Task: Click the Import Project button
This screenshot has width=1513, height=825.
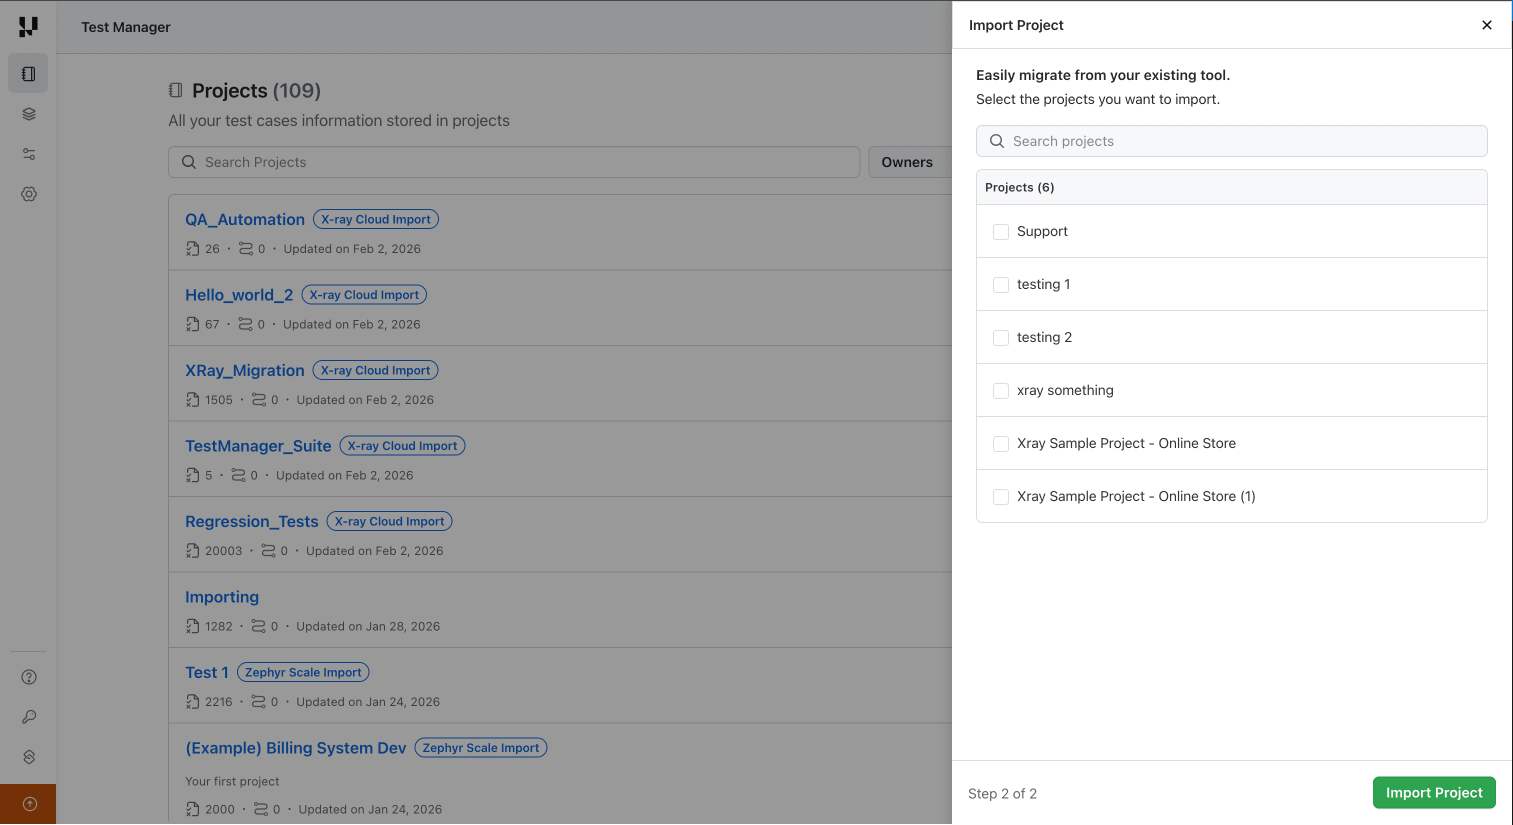Action: click(1434, 792)
